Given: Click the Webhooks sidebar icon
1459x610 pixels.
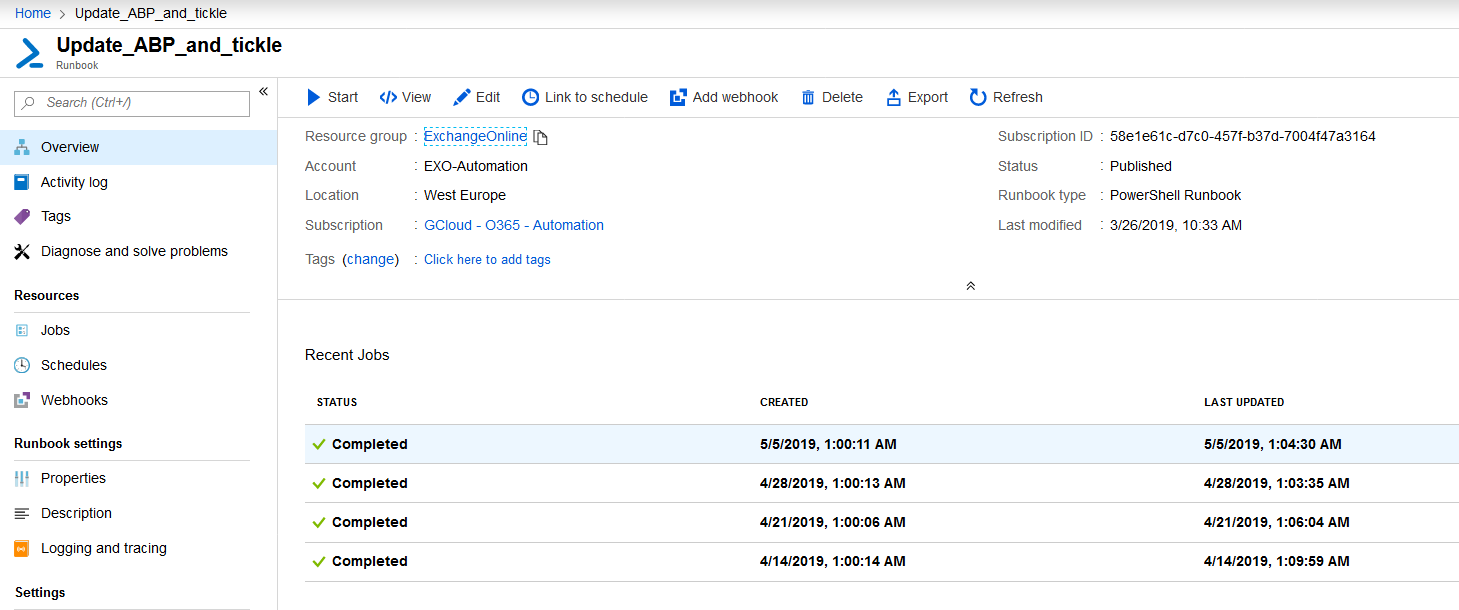Looking at the screenshot, I should coord(22,400).
